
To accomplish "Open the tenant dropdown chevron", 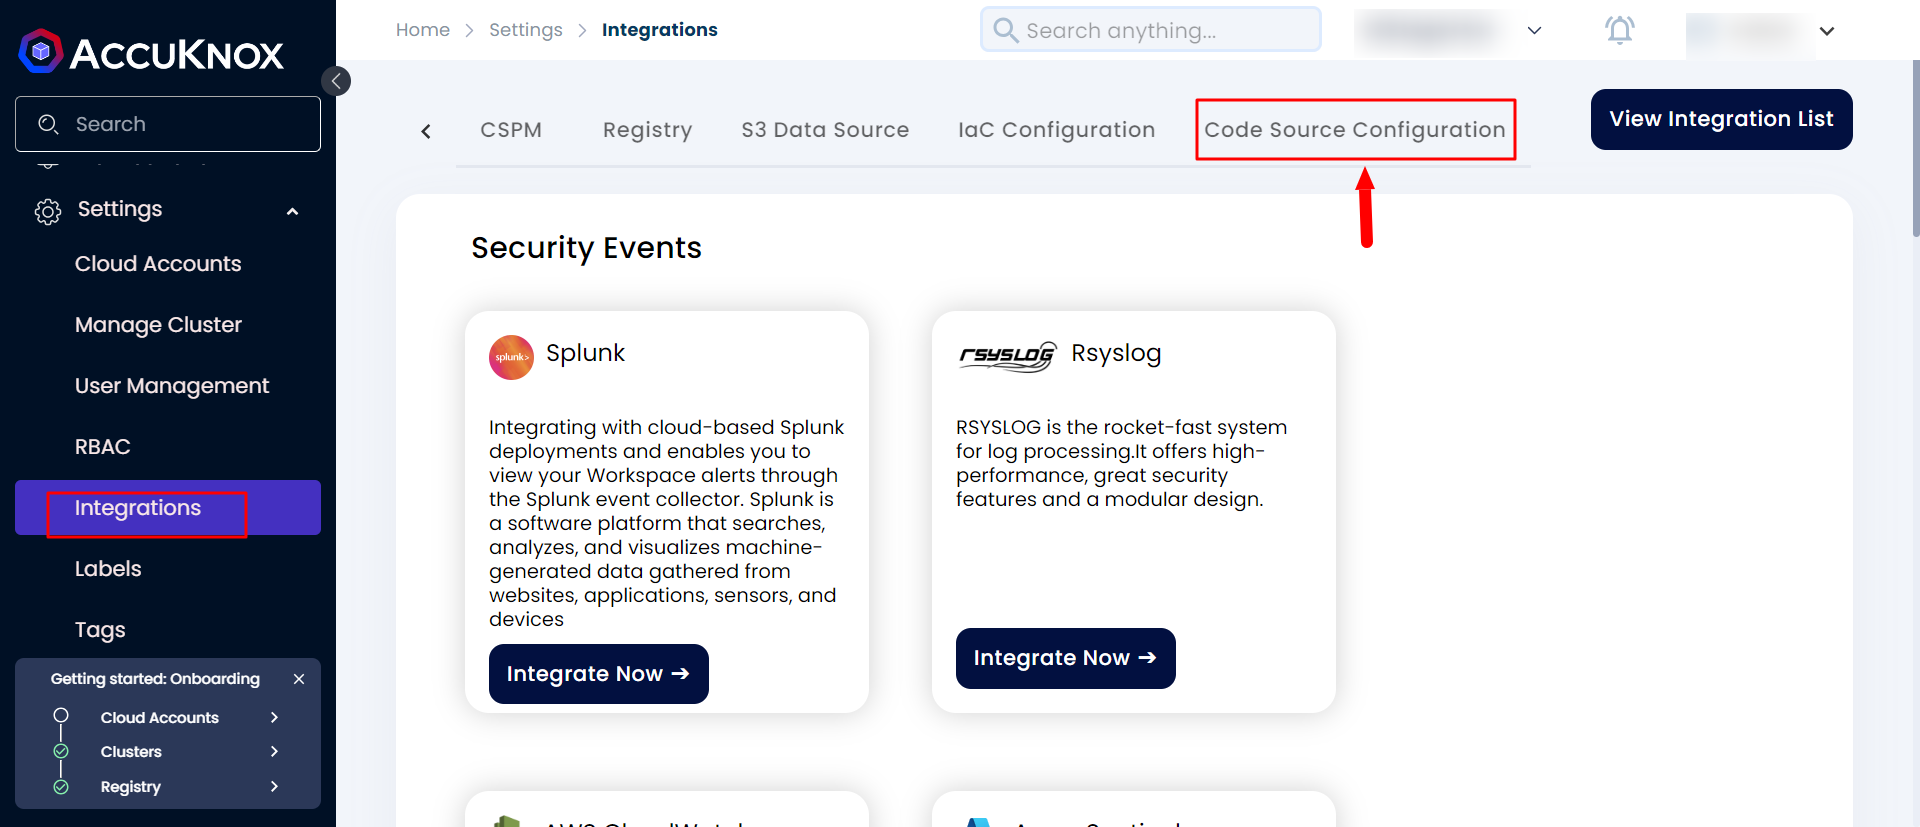I will 1534,31.
